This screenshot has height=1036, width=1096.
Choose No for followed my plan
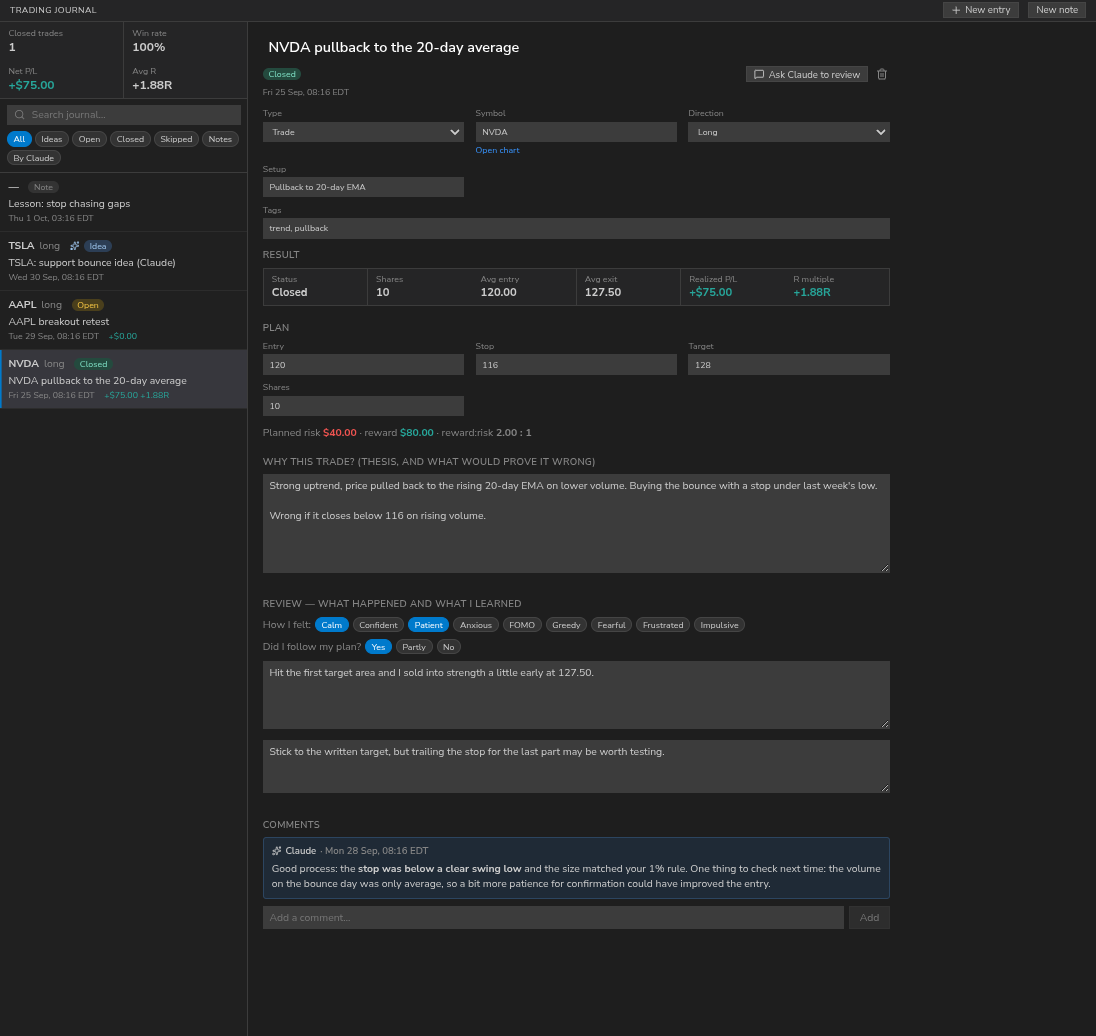tap(449, 647)
